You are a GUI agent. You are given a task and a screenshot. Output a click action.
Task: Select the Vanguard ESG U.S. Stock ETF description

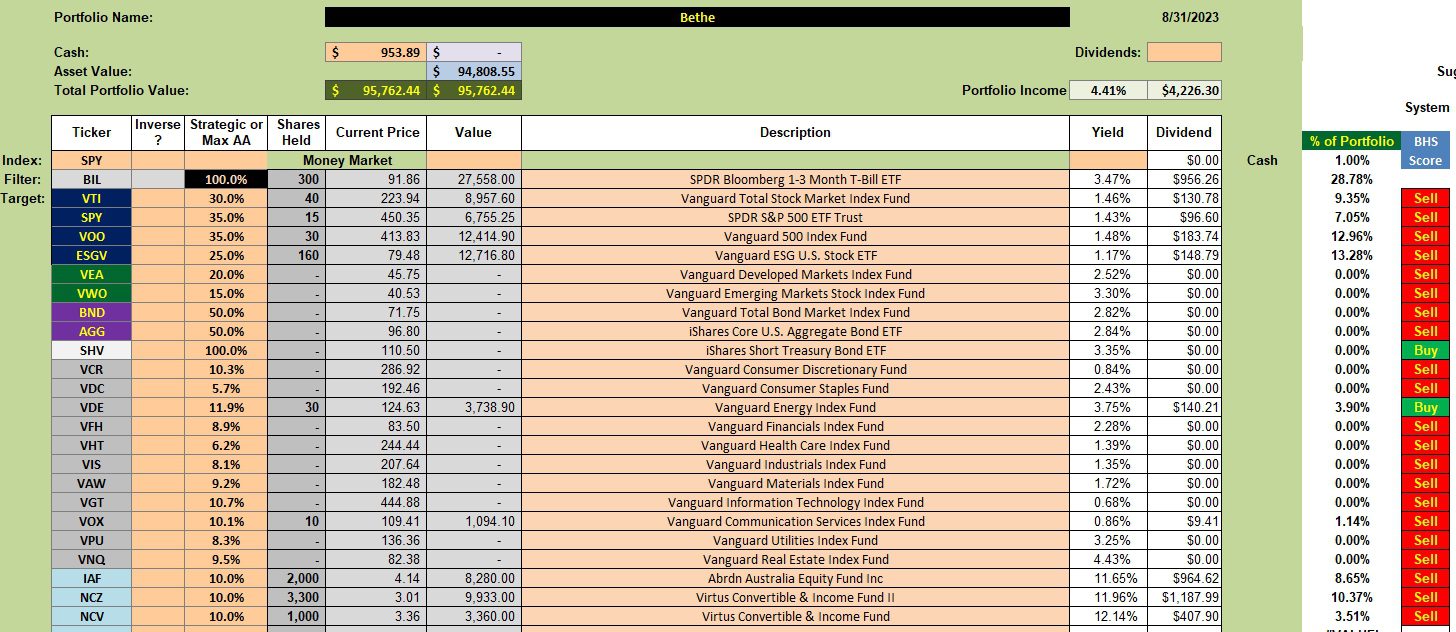pos(795,255)
